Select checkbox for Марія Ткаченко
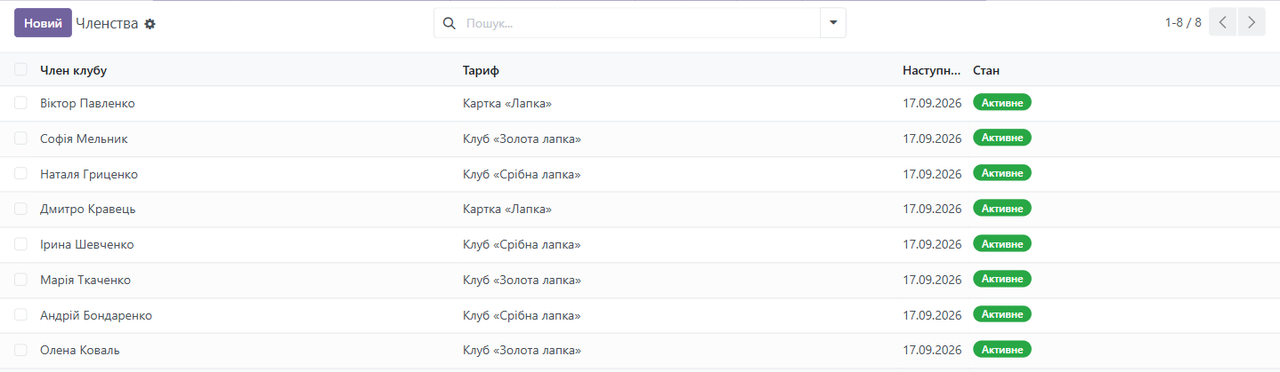Image resolution: width=1280 pixels, height=372 pixels. pos(21,279)
